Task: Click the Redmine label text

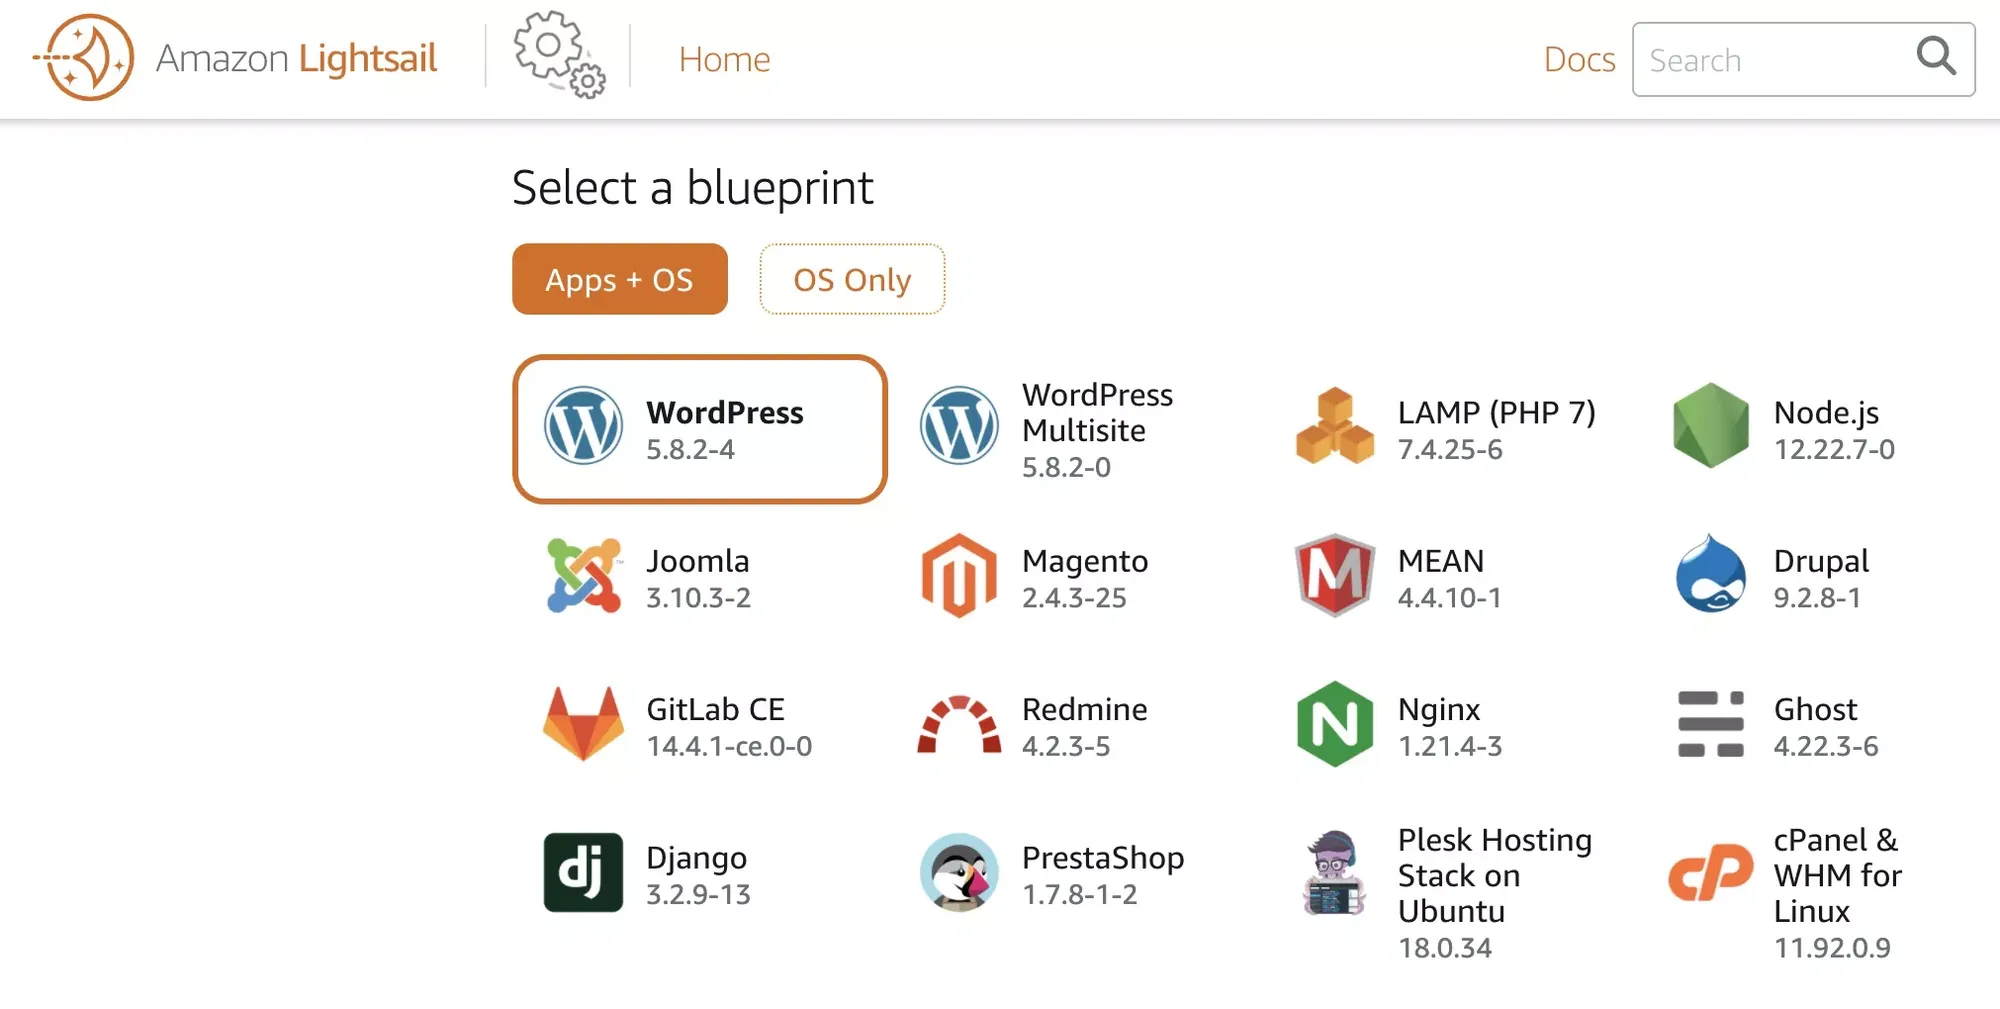Action: (1085, 709)
